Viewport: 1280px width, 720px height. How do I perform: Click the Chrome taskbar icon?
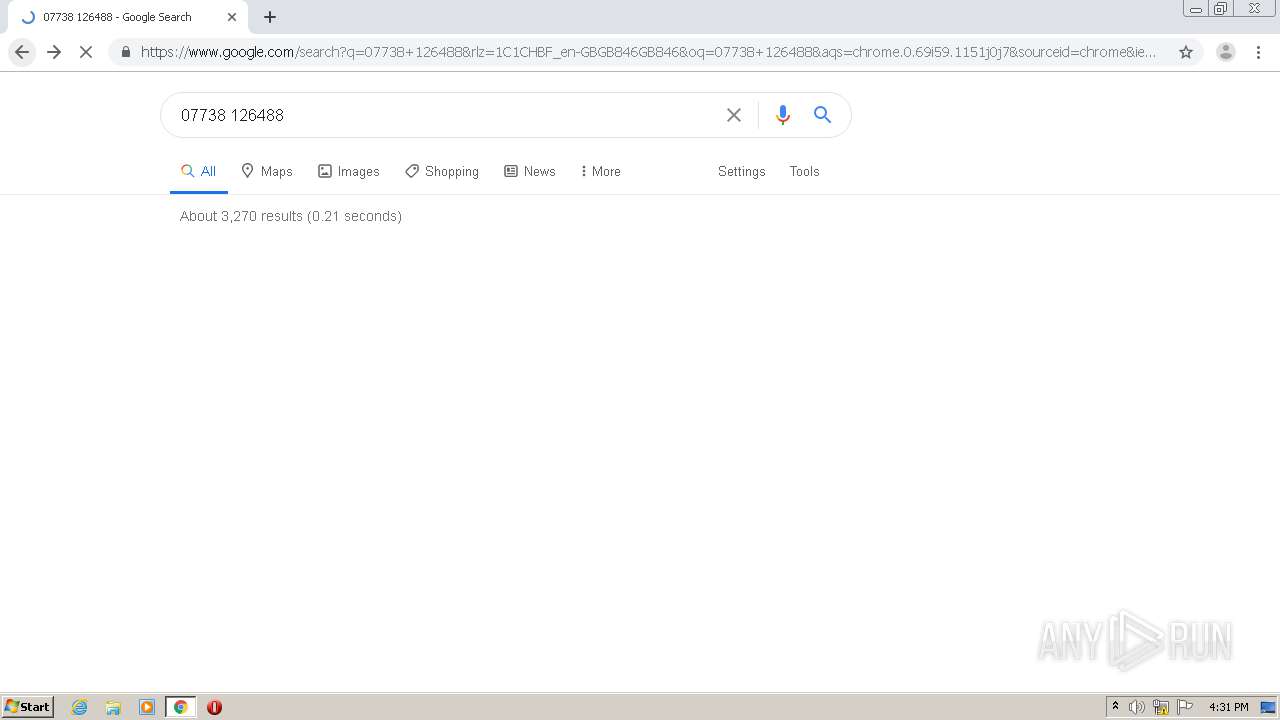coord(181,707)
